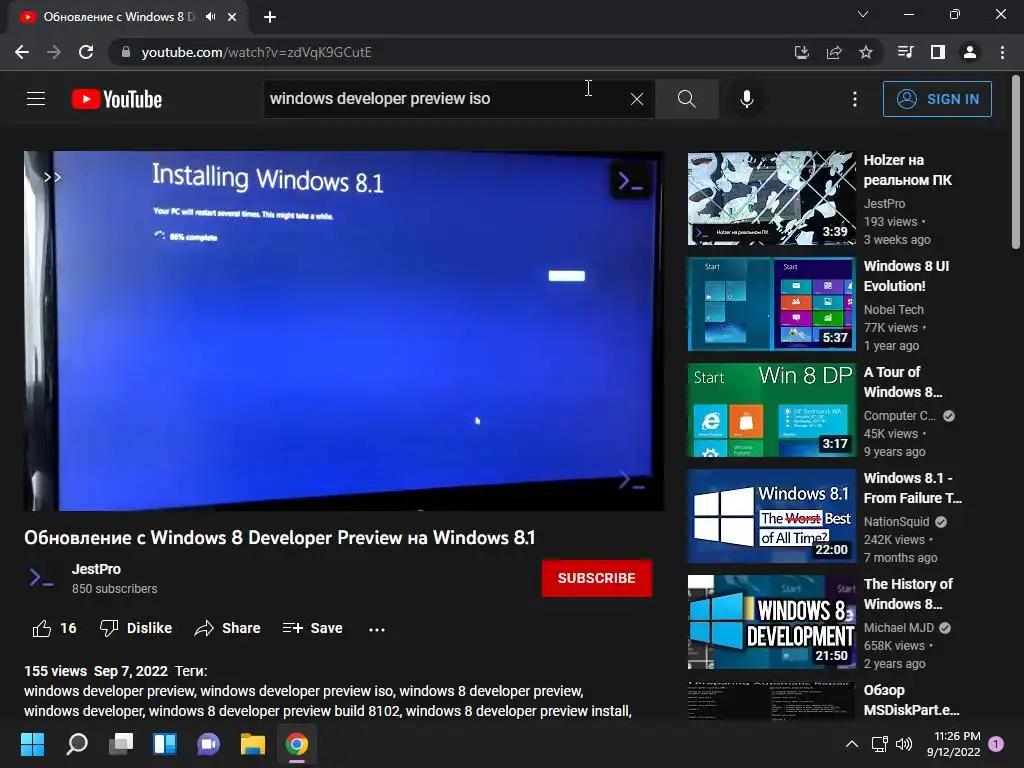Image resolution: width=1024 pixels, height=768 pixels.
Task: Open YouTube settings three-dot menu
Action: (855, 99)
